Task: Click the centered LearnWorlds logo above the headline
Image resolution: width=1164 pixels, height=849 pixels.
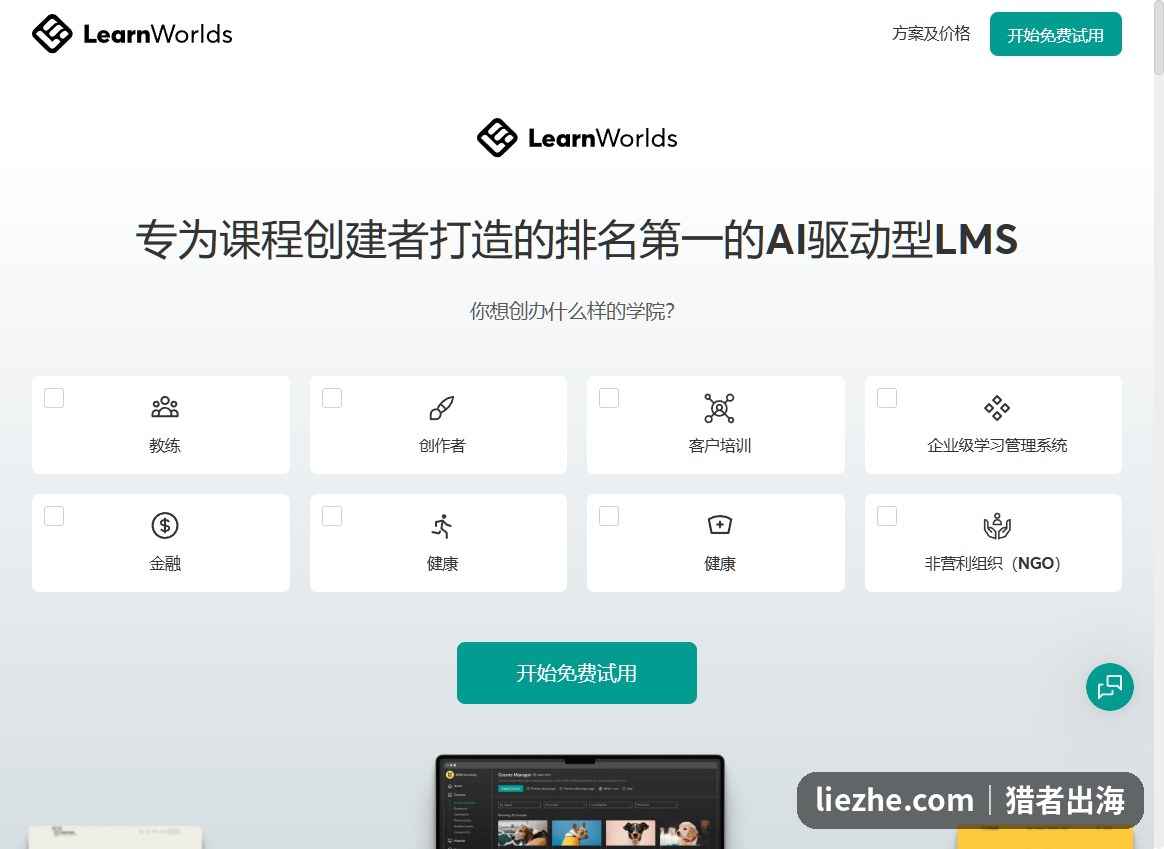Action: pos(577,137)
